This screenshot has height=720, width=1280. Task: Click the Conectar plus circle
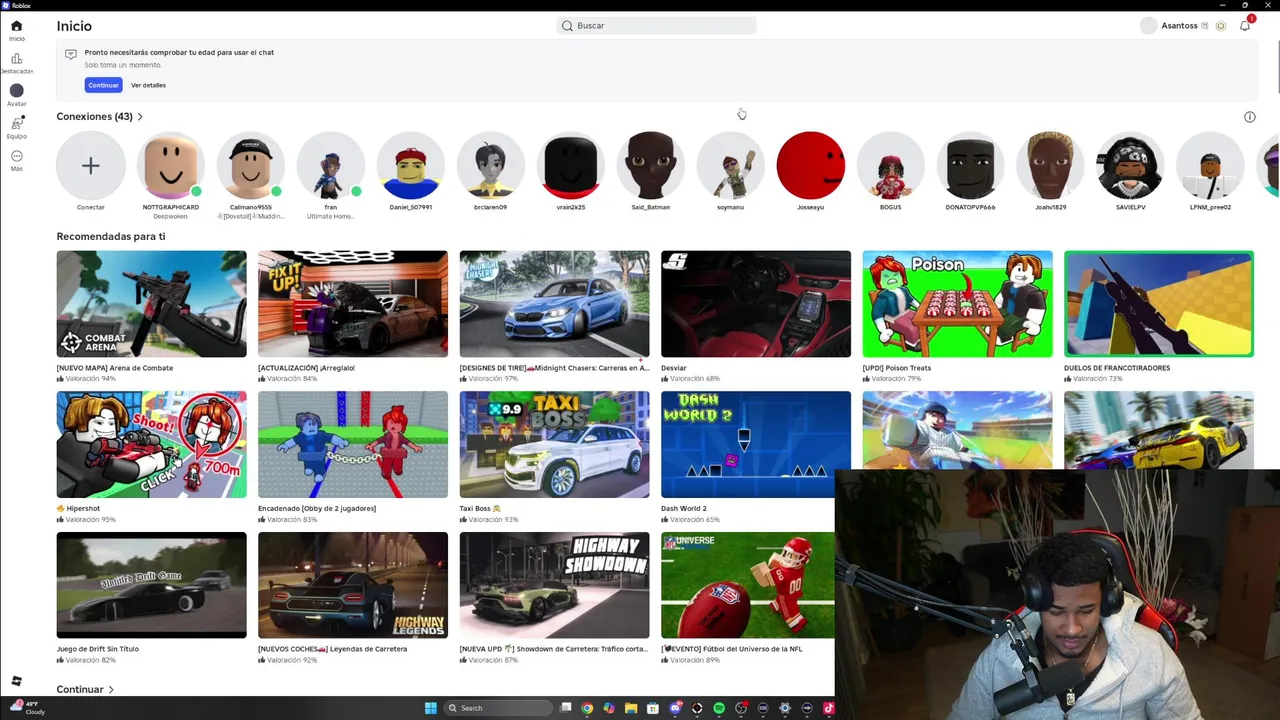click(91, 165)
